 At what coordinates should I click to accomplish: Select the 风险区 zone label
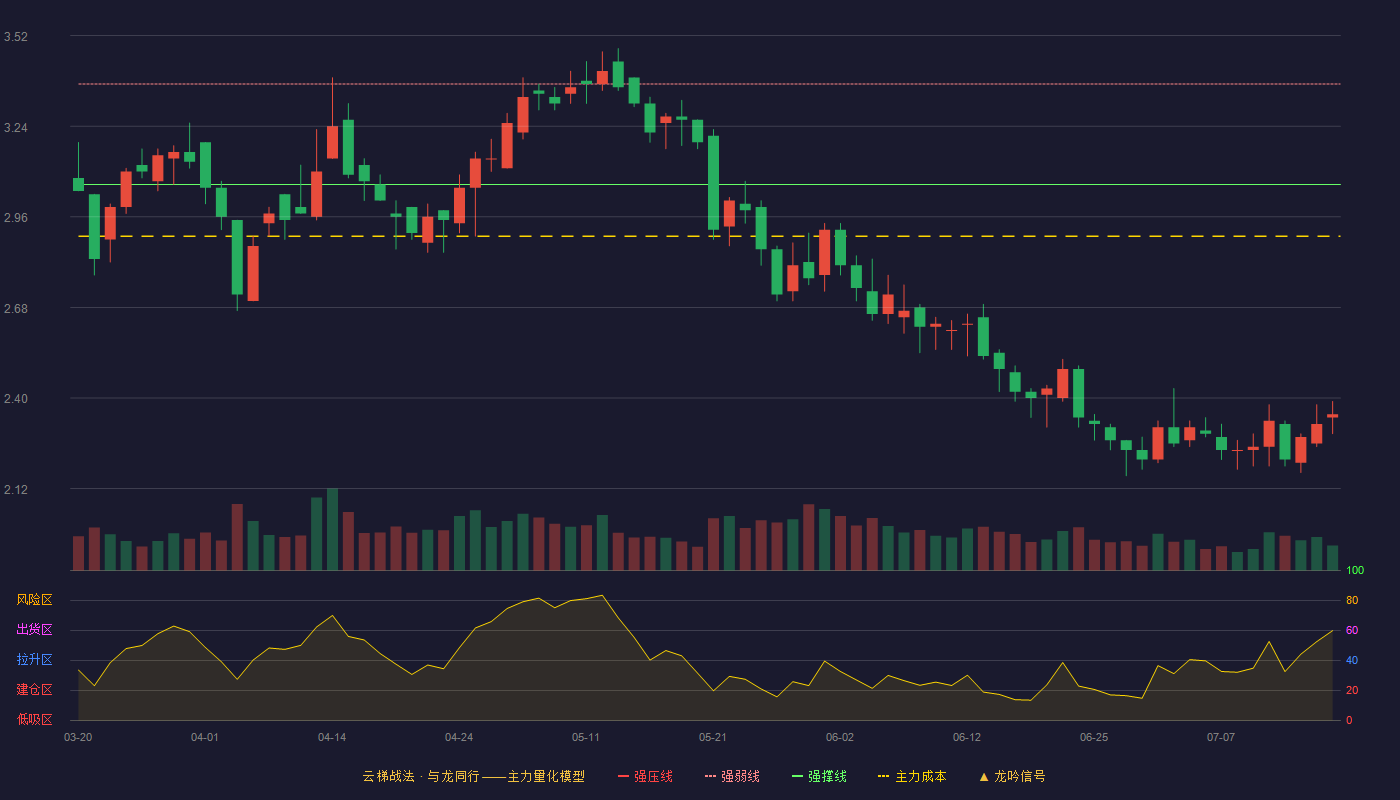coord(34,600)
